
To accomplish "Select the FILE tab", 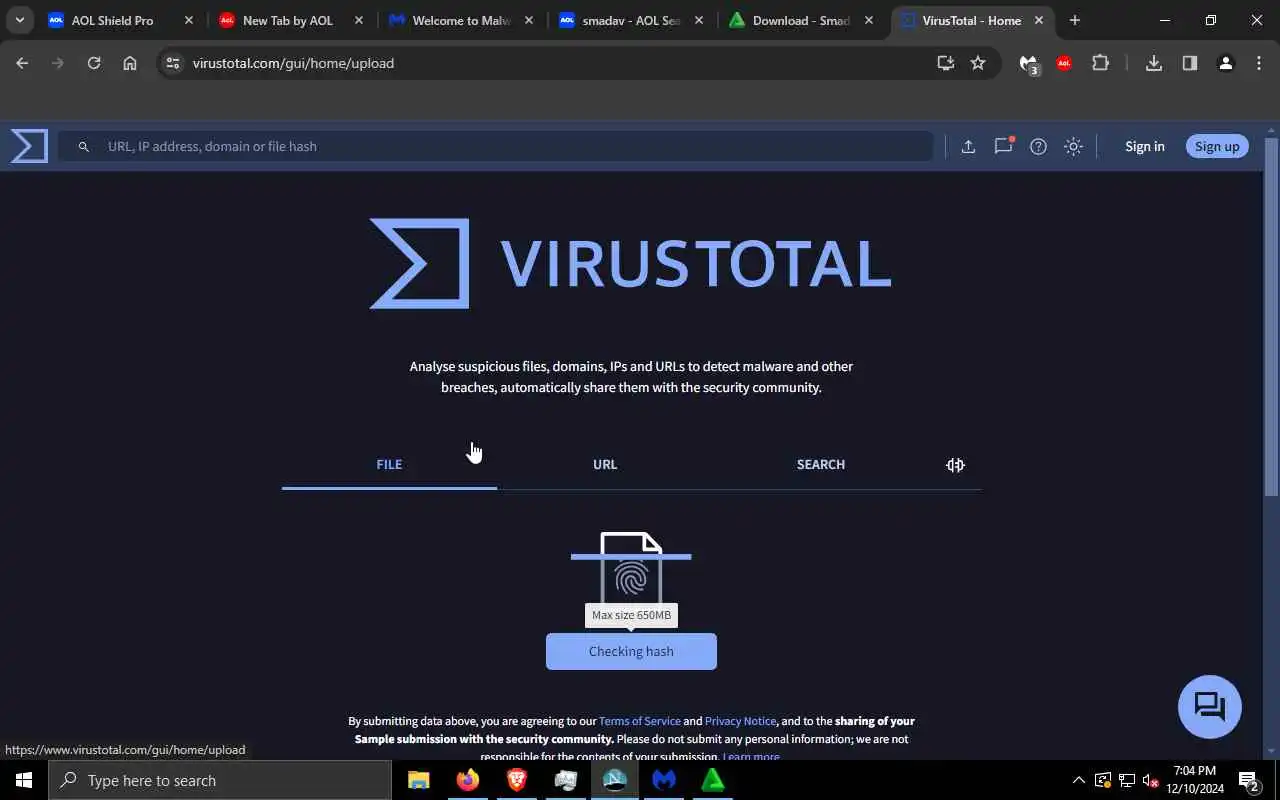I will tap(389, 464).
